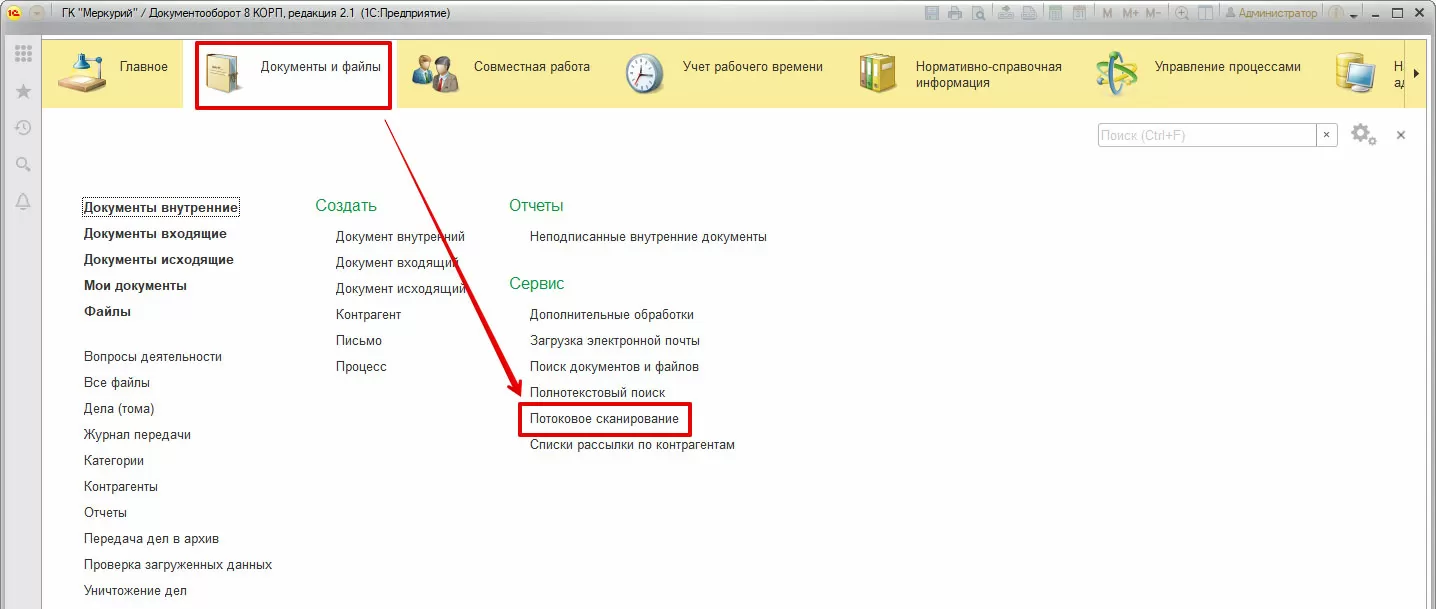Open Дополнительные обработки under Сервис

pos(612,315)
